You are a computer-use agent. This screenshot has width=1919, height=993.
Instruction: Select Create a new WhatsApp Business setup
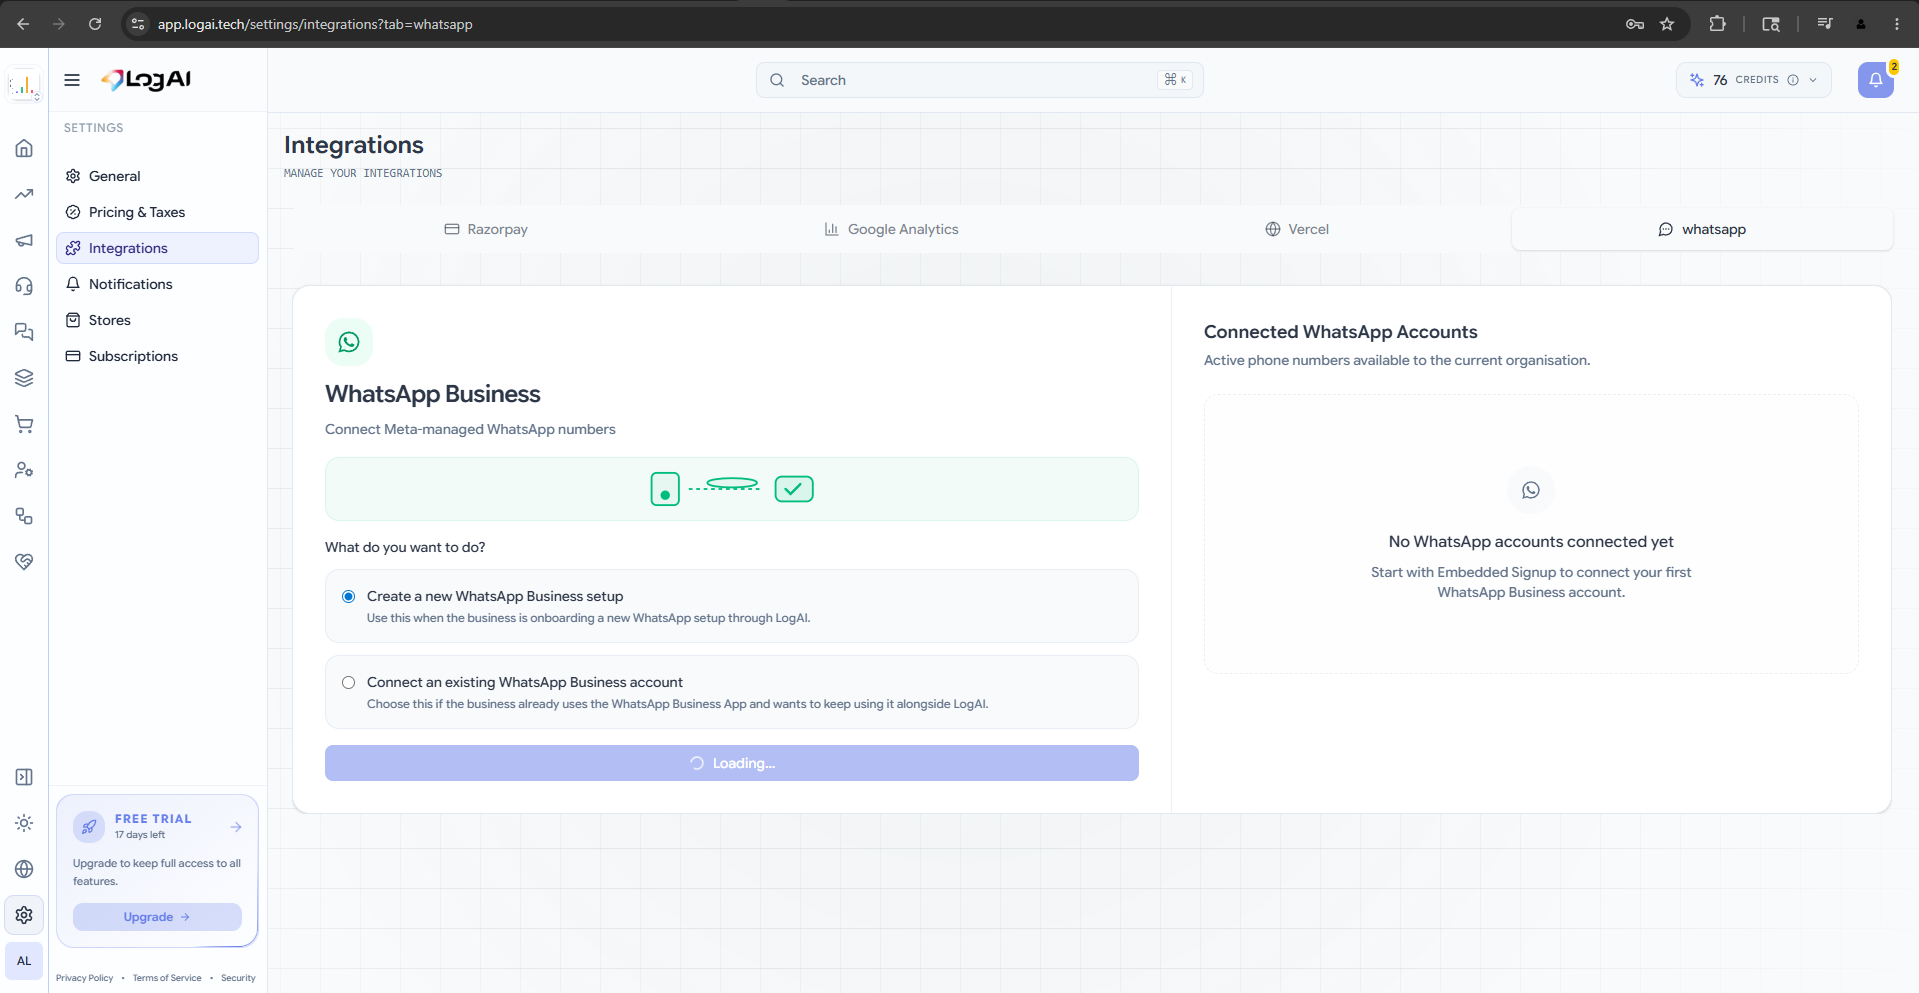point(348,596)
